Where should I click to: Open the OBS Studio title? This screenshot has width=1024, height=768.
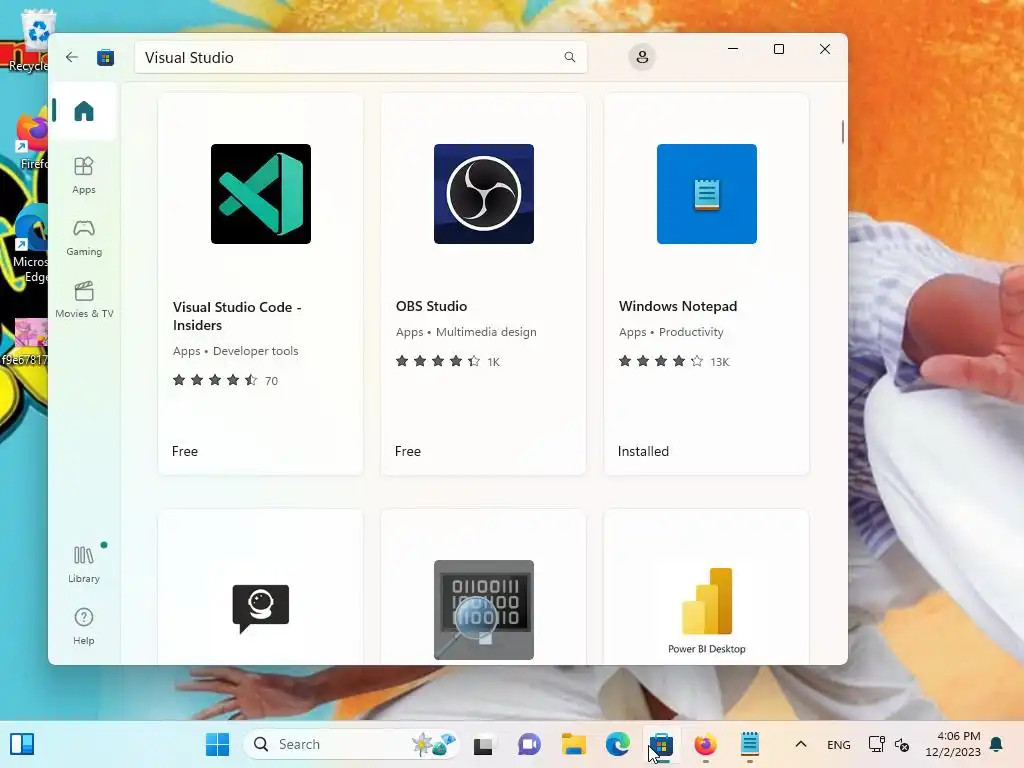pos(431,306)
